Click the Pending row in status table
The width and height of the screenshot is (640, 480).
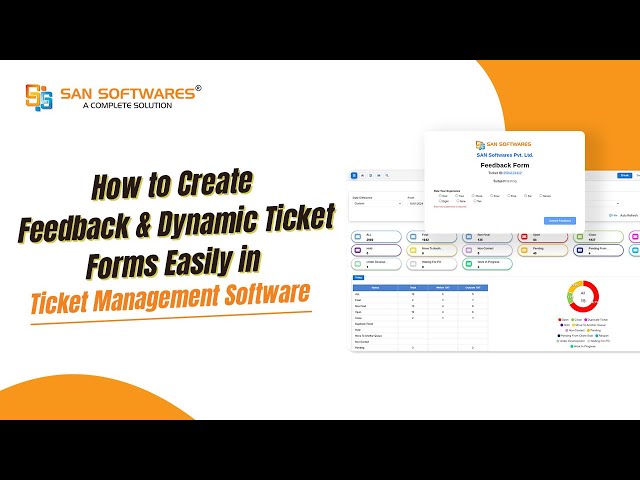[420, 348]
